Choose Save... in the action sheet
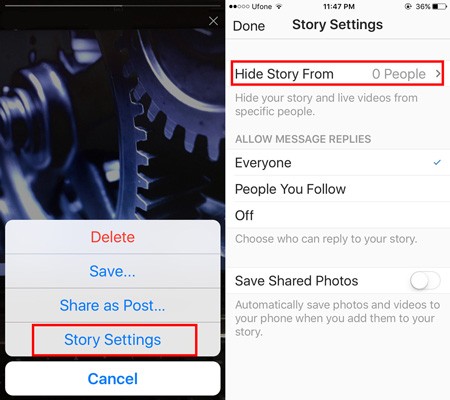The image size is (450, 400). coord(113,271)
